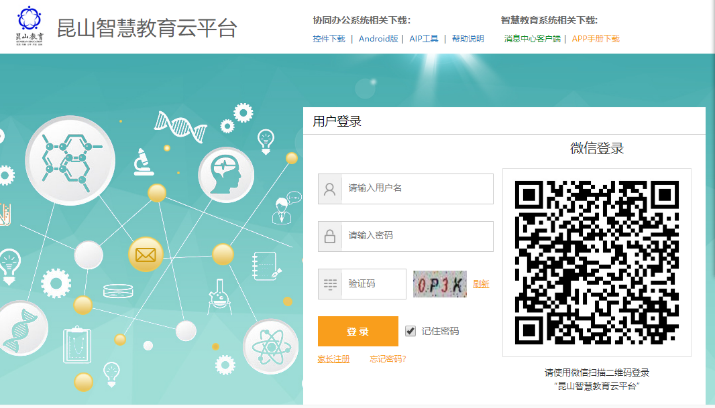
Task: Open the APP手册下载 link
Action: pos(596,39)
